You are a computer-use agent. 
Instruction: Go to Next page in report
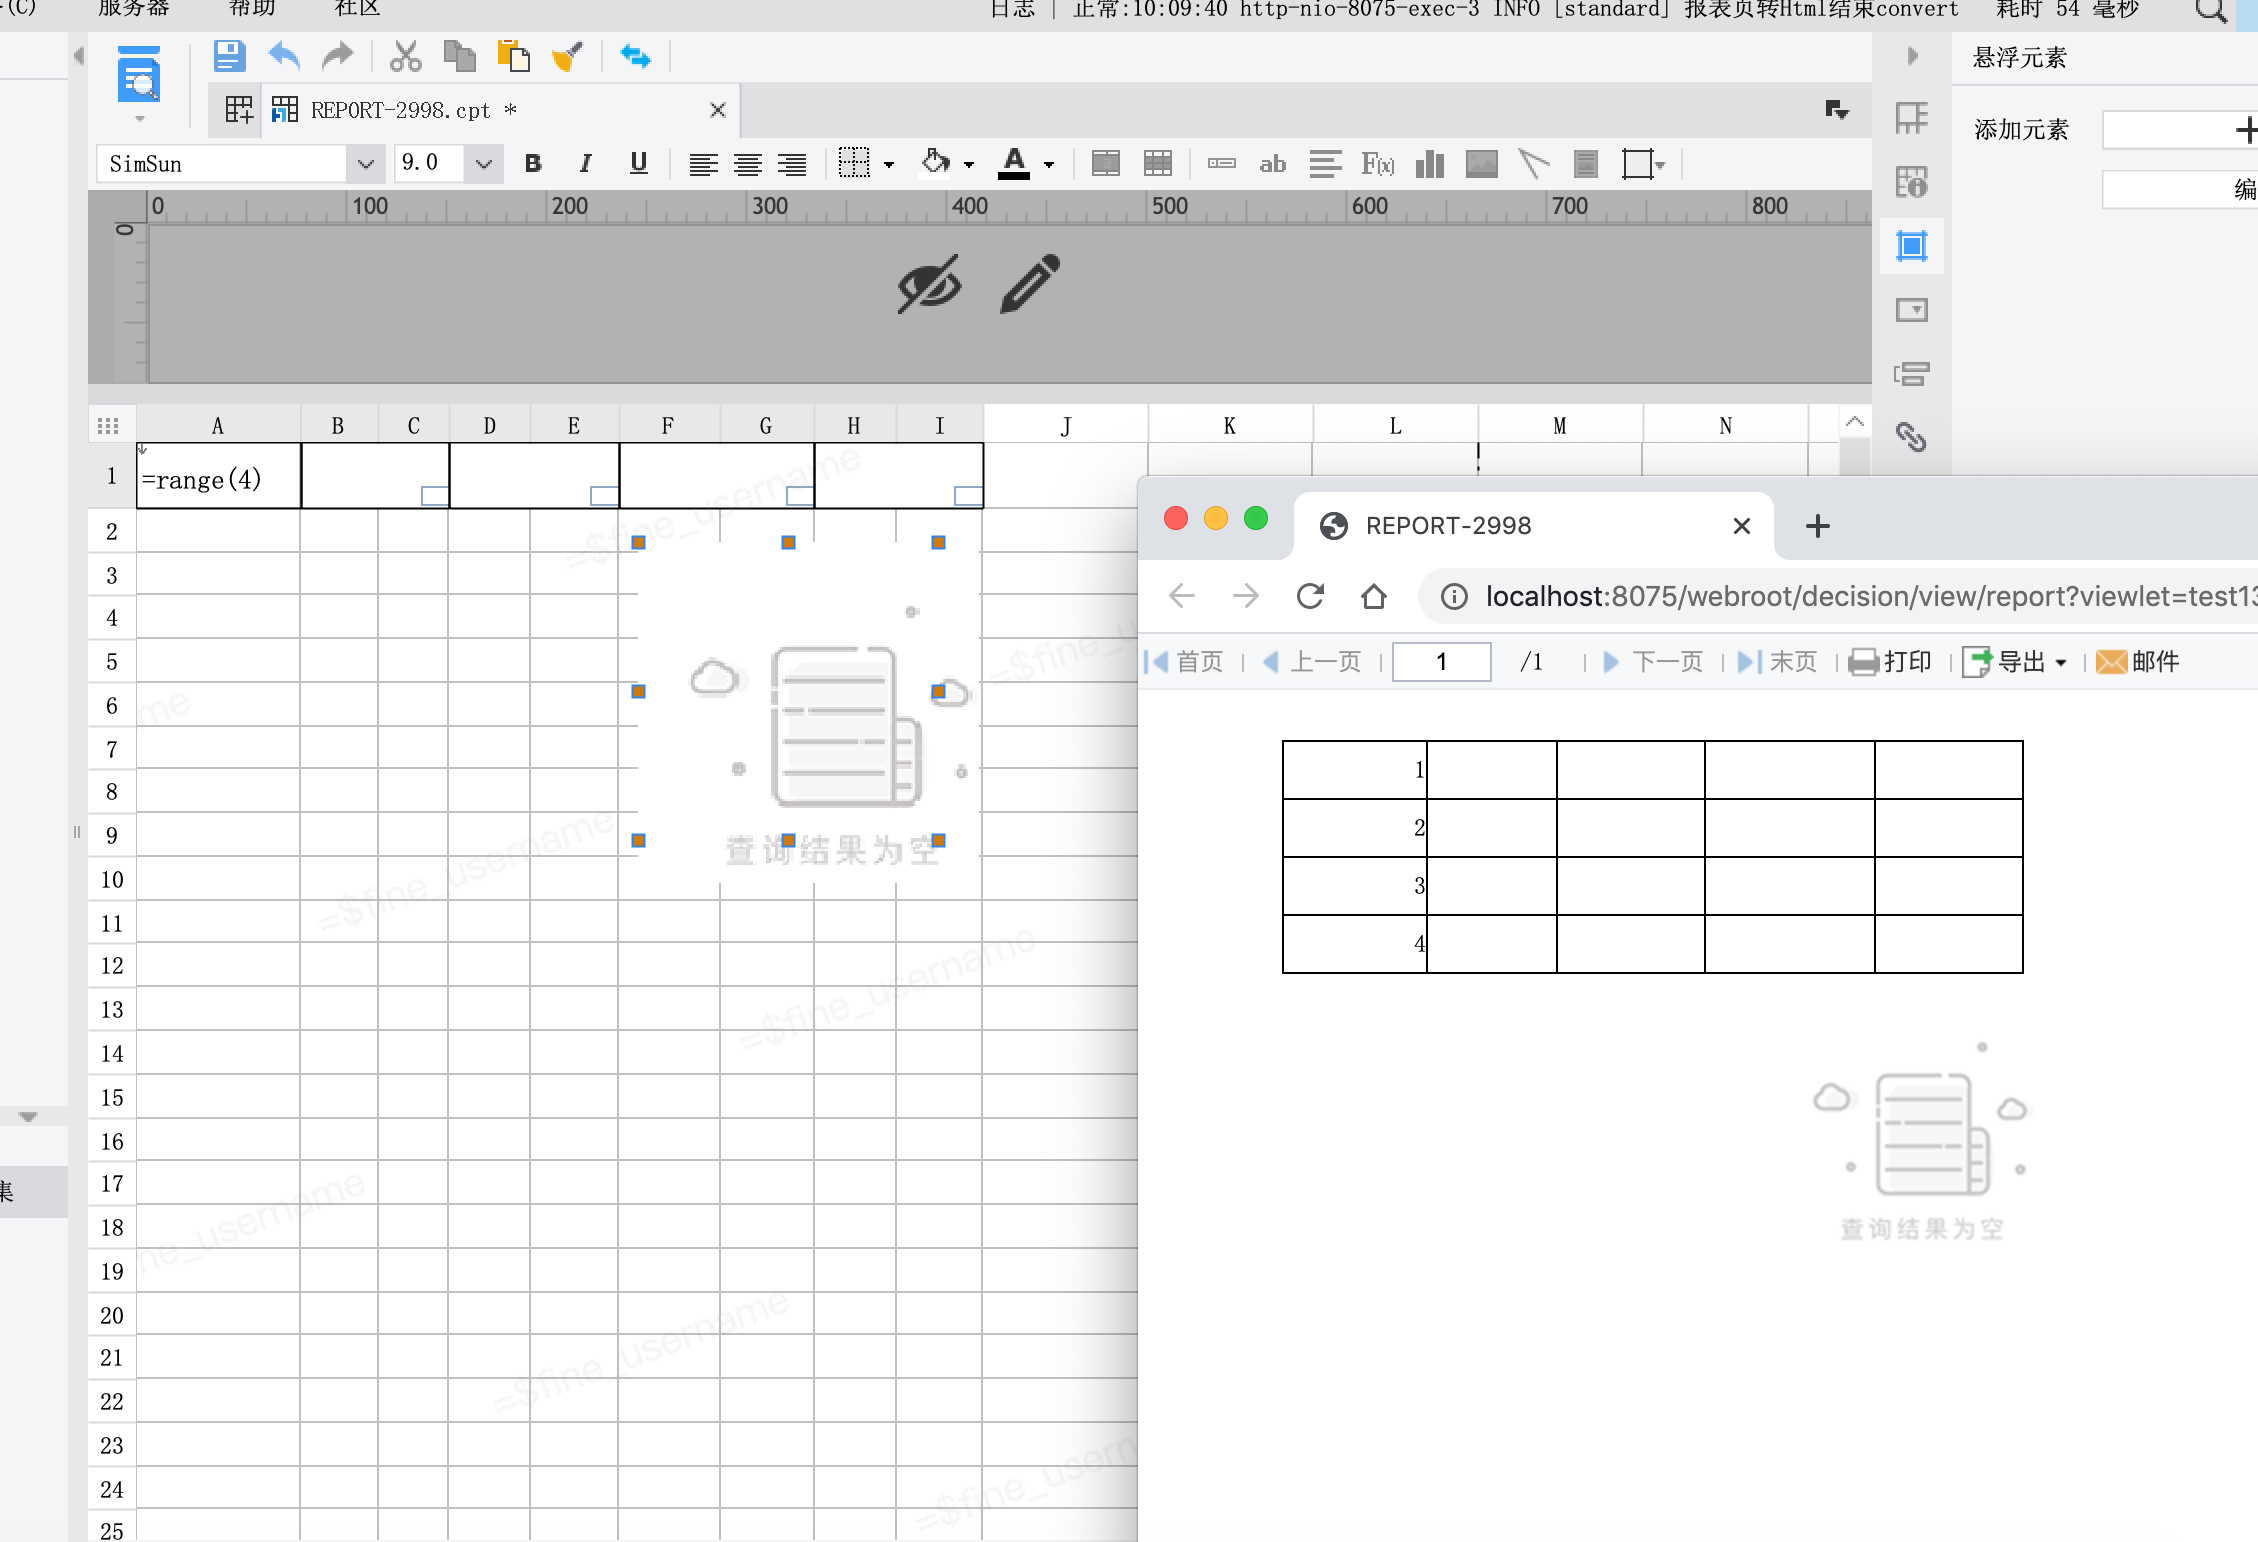pos(1653,662)
